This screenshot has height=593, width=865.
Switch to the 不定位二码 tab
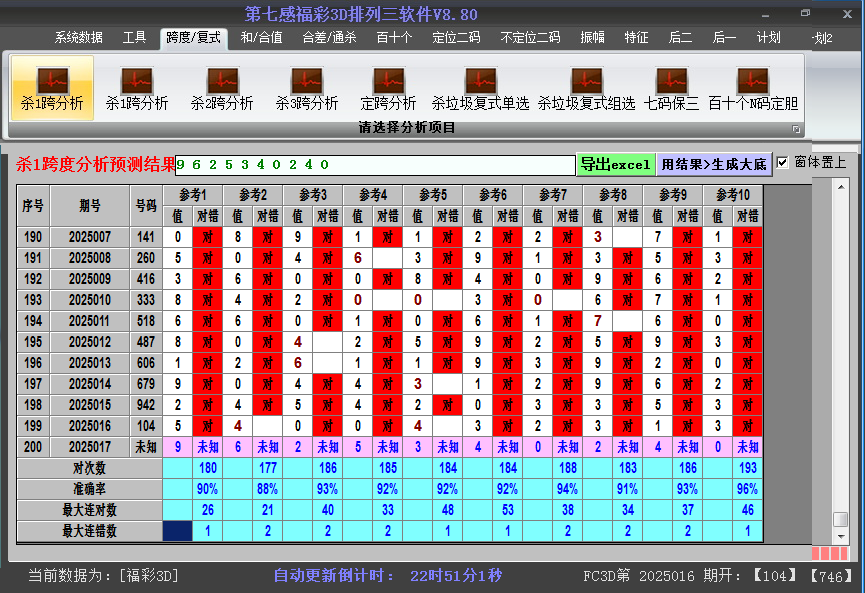530,38
